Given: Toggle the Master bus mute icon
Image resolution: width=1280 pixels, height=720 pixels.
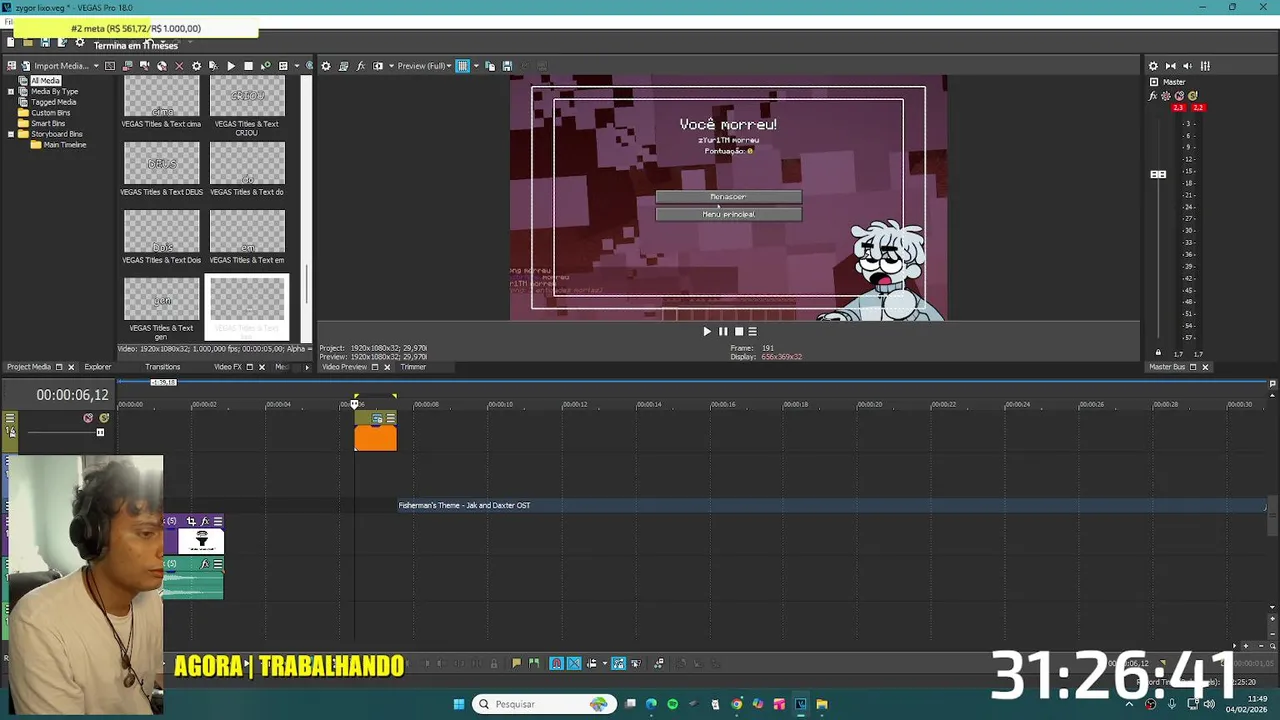Looking at the screenshot, I should 1179,96.
